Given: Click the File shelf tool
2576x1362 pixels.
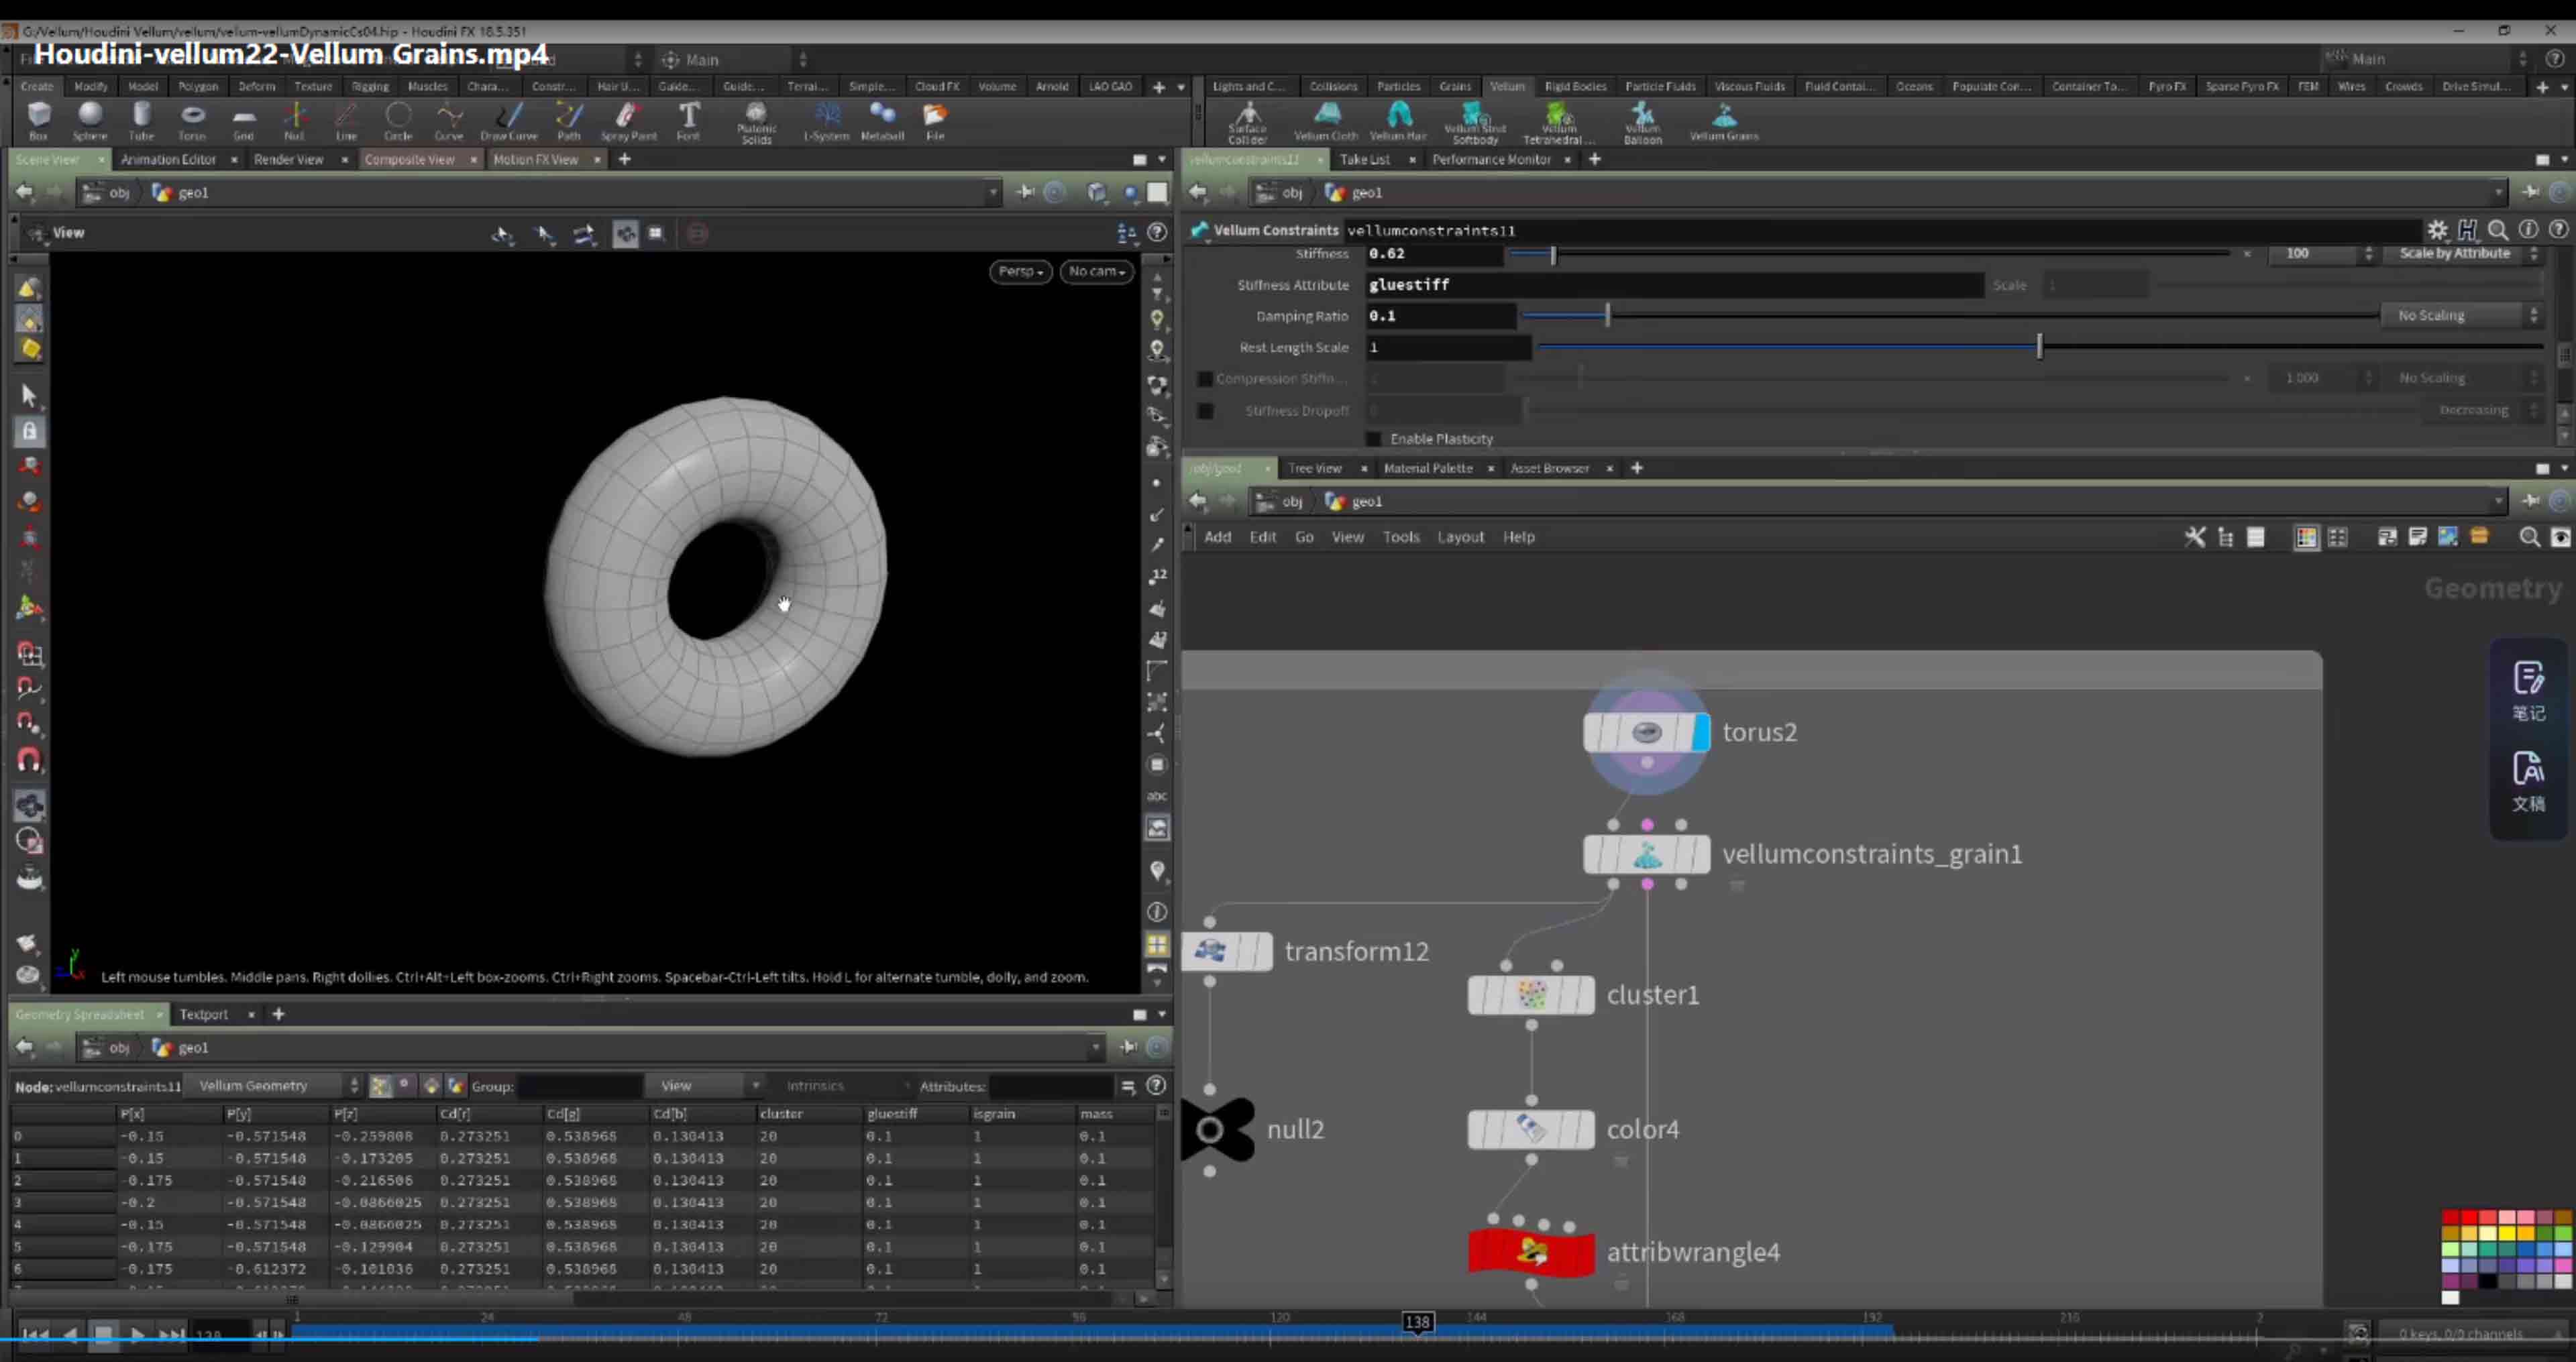Looking at the screenshot, I should (935, 121).
